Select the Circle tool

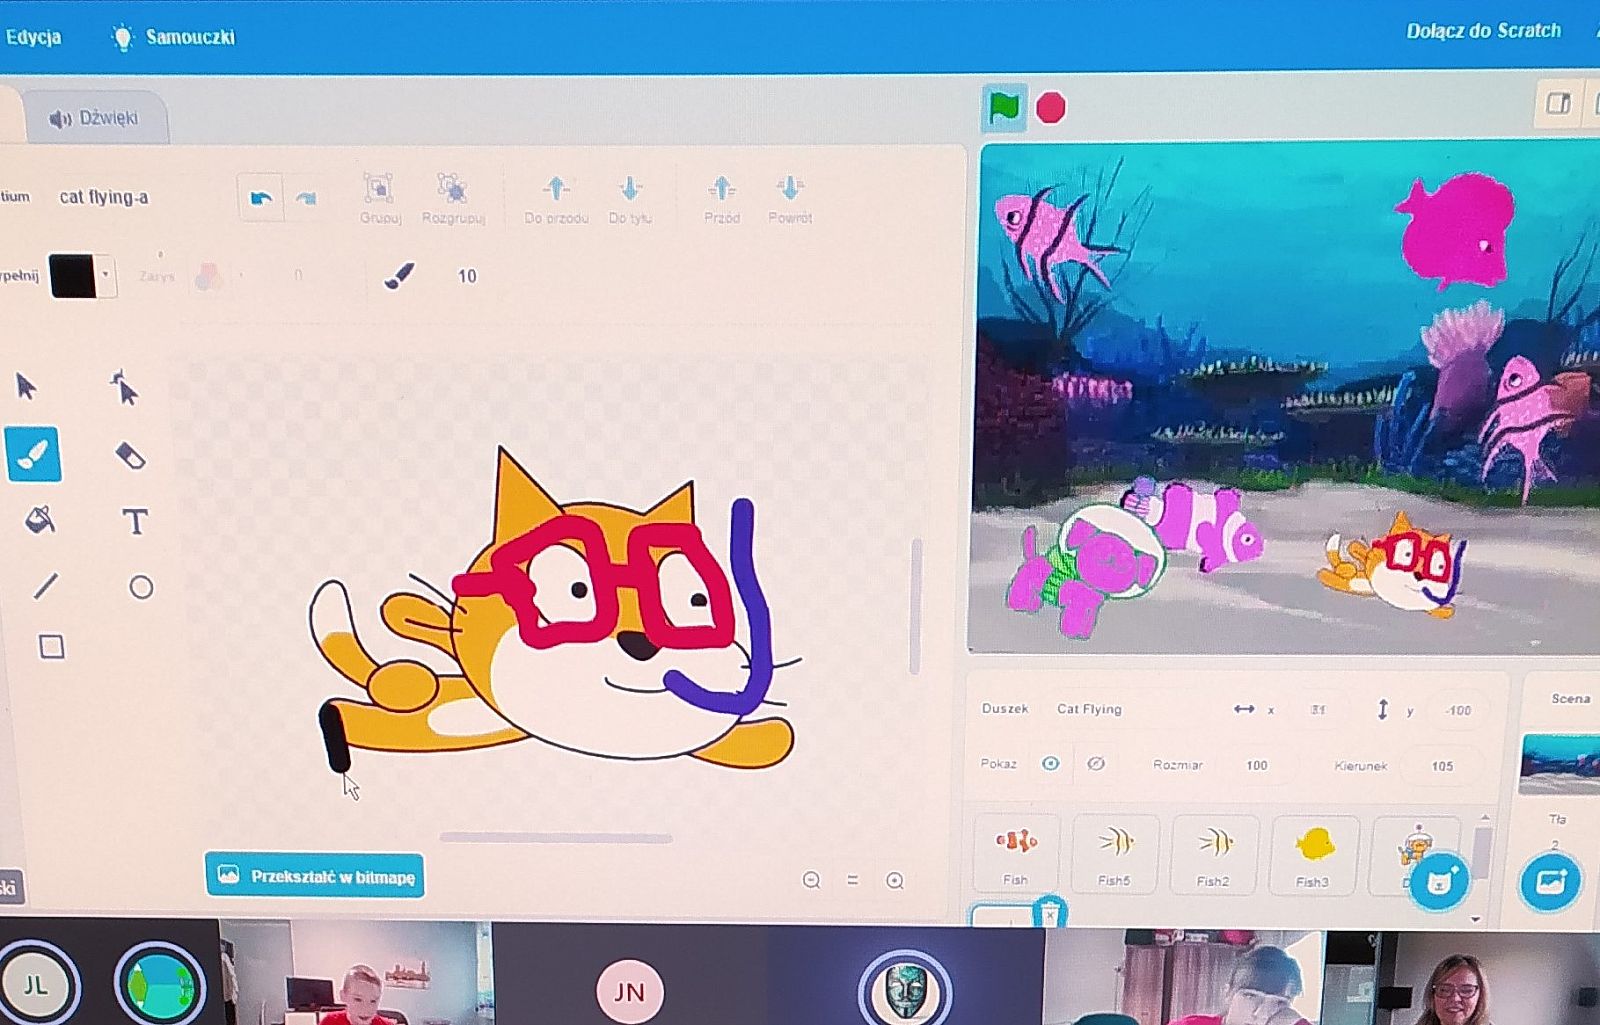tap(141, 587)
